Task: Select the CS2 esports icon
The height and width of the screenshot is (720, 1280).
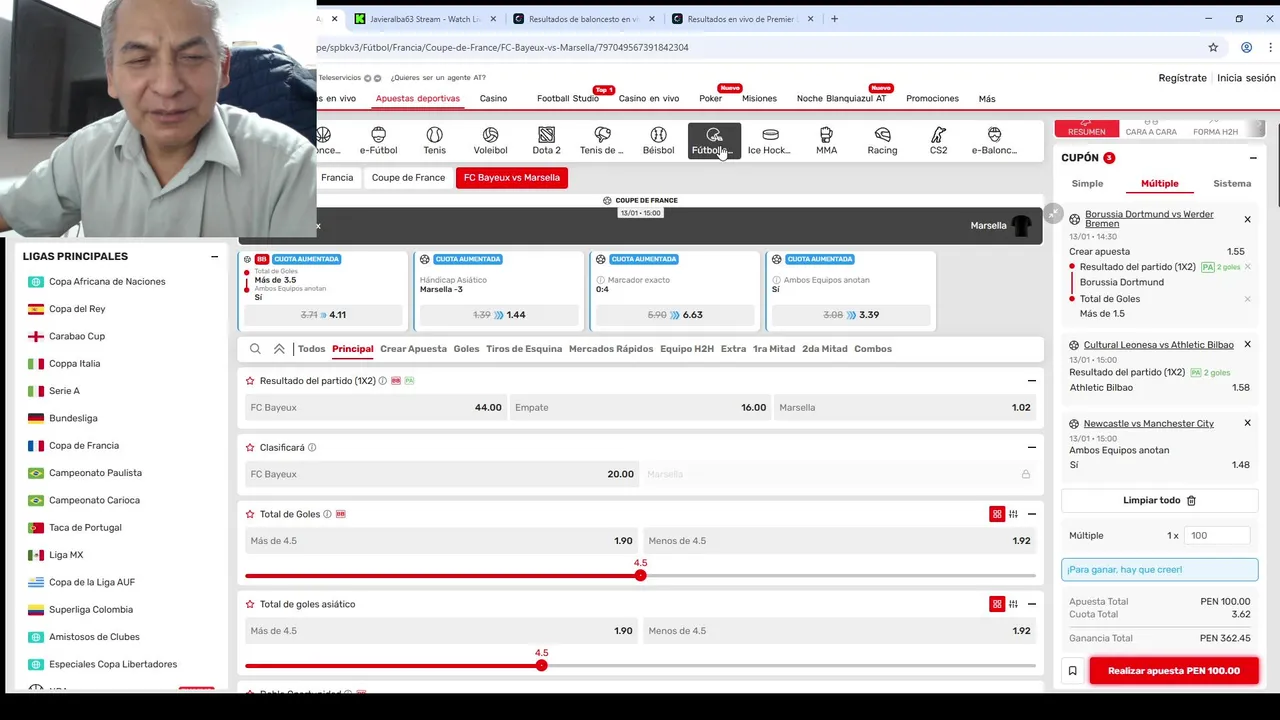Action: (x=938, y=141)
